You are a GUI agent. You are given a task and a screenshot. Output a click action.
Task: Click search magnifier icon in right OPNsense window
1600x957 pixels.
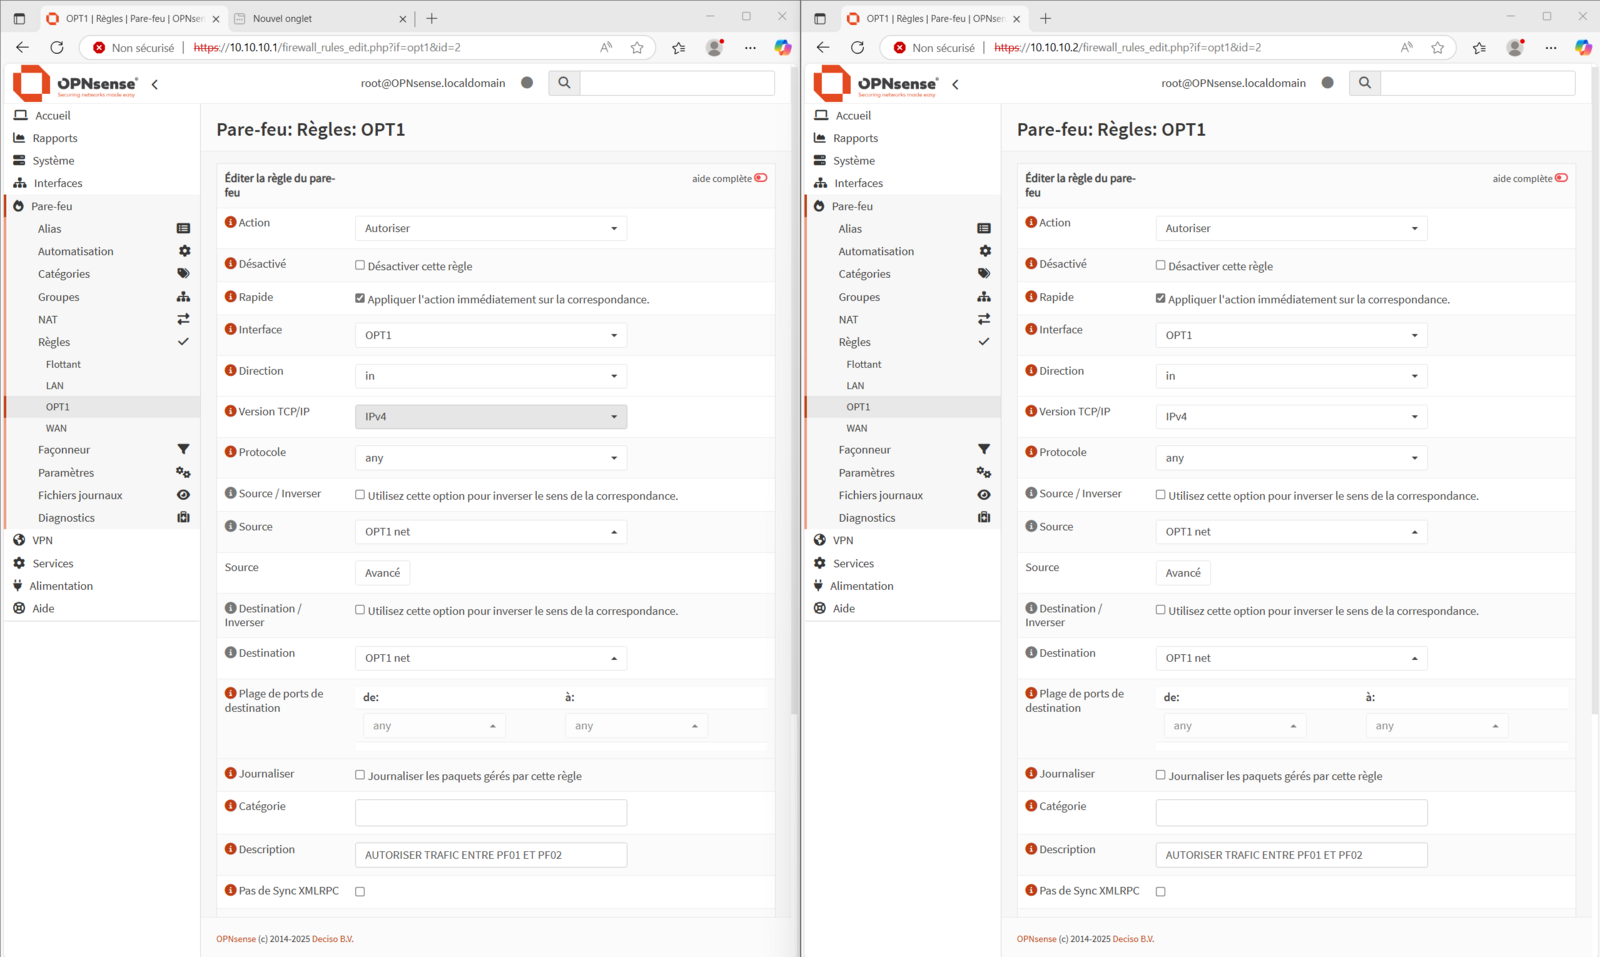click(1365, 83)
